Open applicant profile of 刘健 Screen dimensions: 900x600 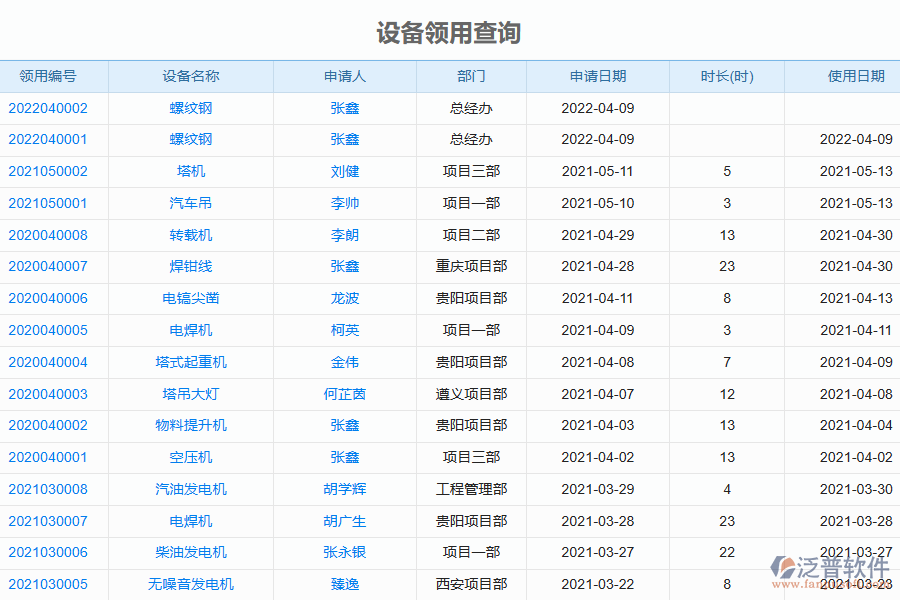[344, 171]
